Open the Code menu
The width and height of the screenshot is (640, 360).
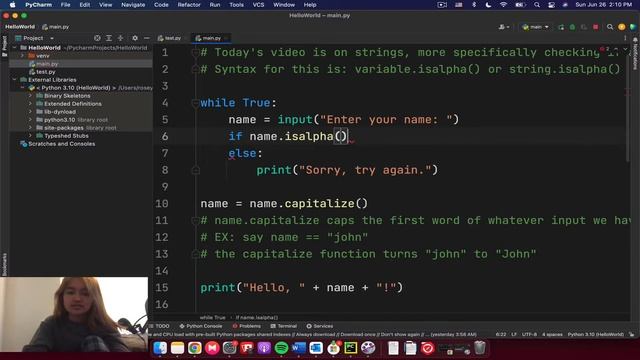(x=161, y=5)
